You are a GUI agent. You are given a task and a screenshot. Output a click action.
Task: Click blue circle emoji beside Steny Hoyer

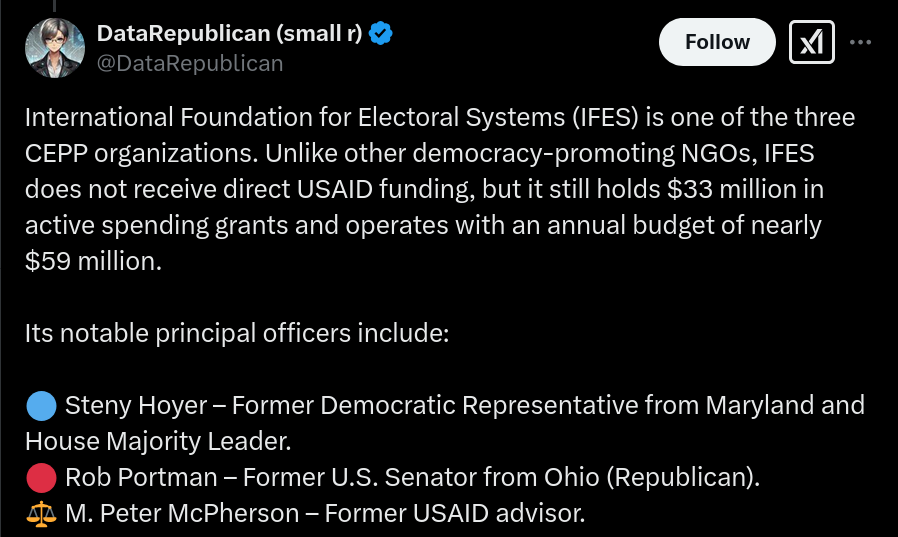tap(41, 406)
